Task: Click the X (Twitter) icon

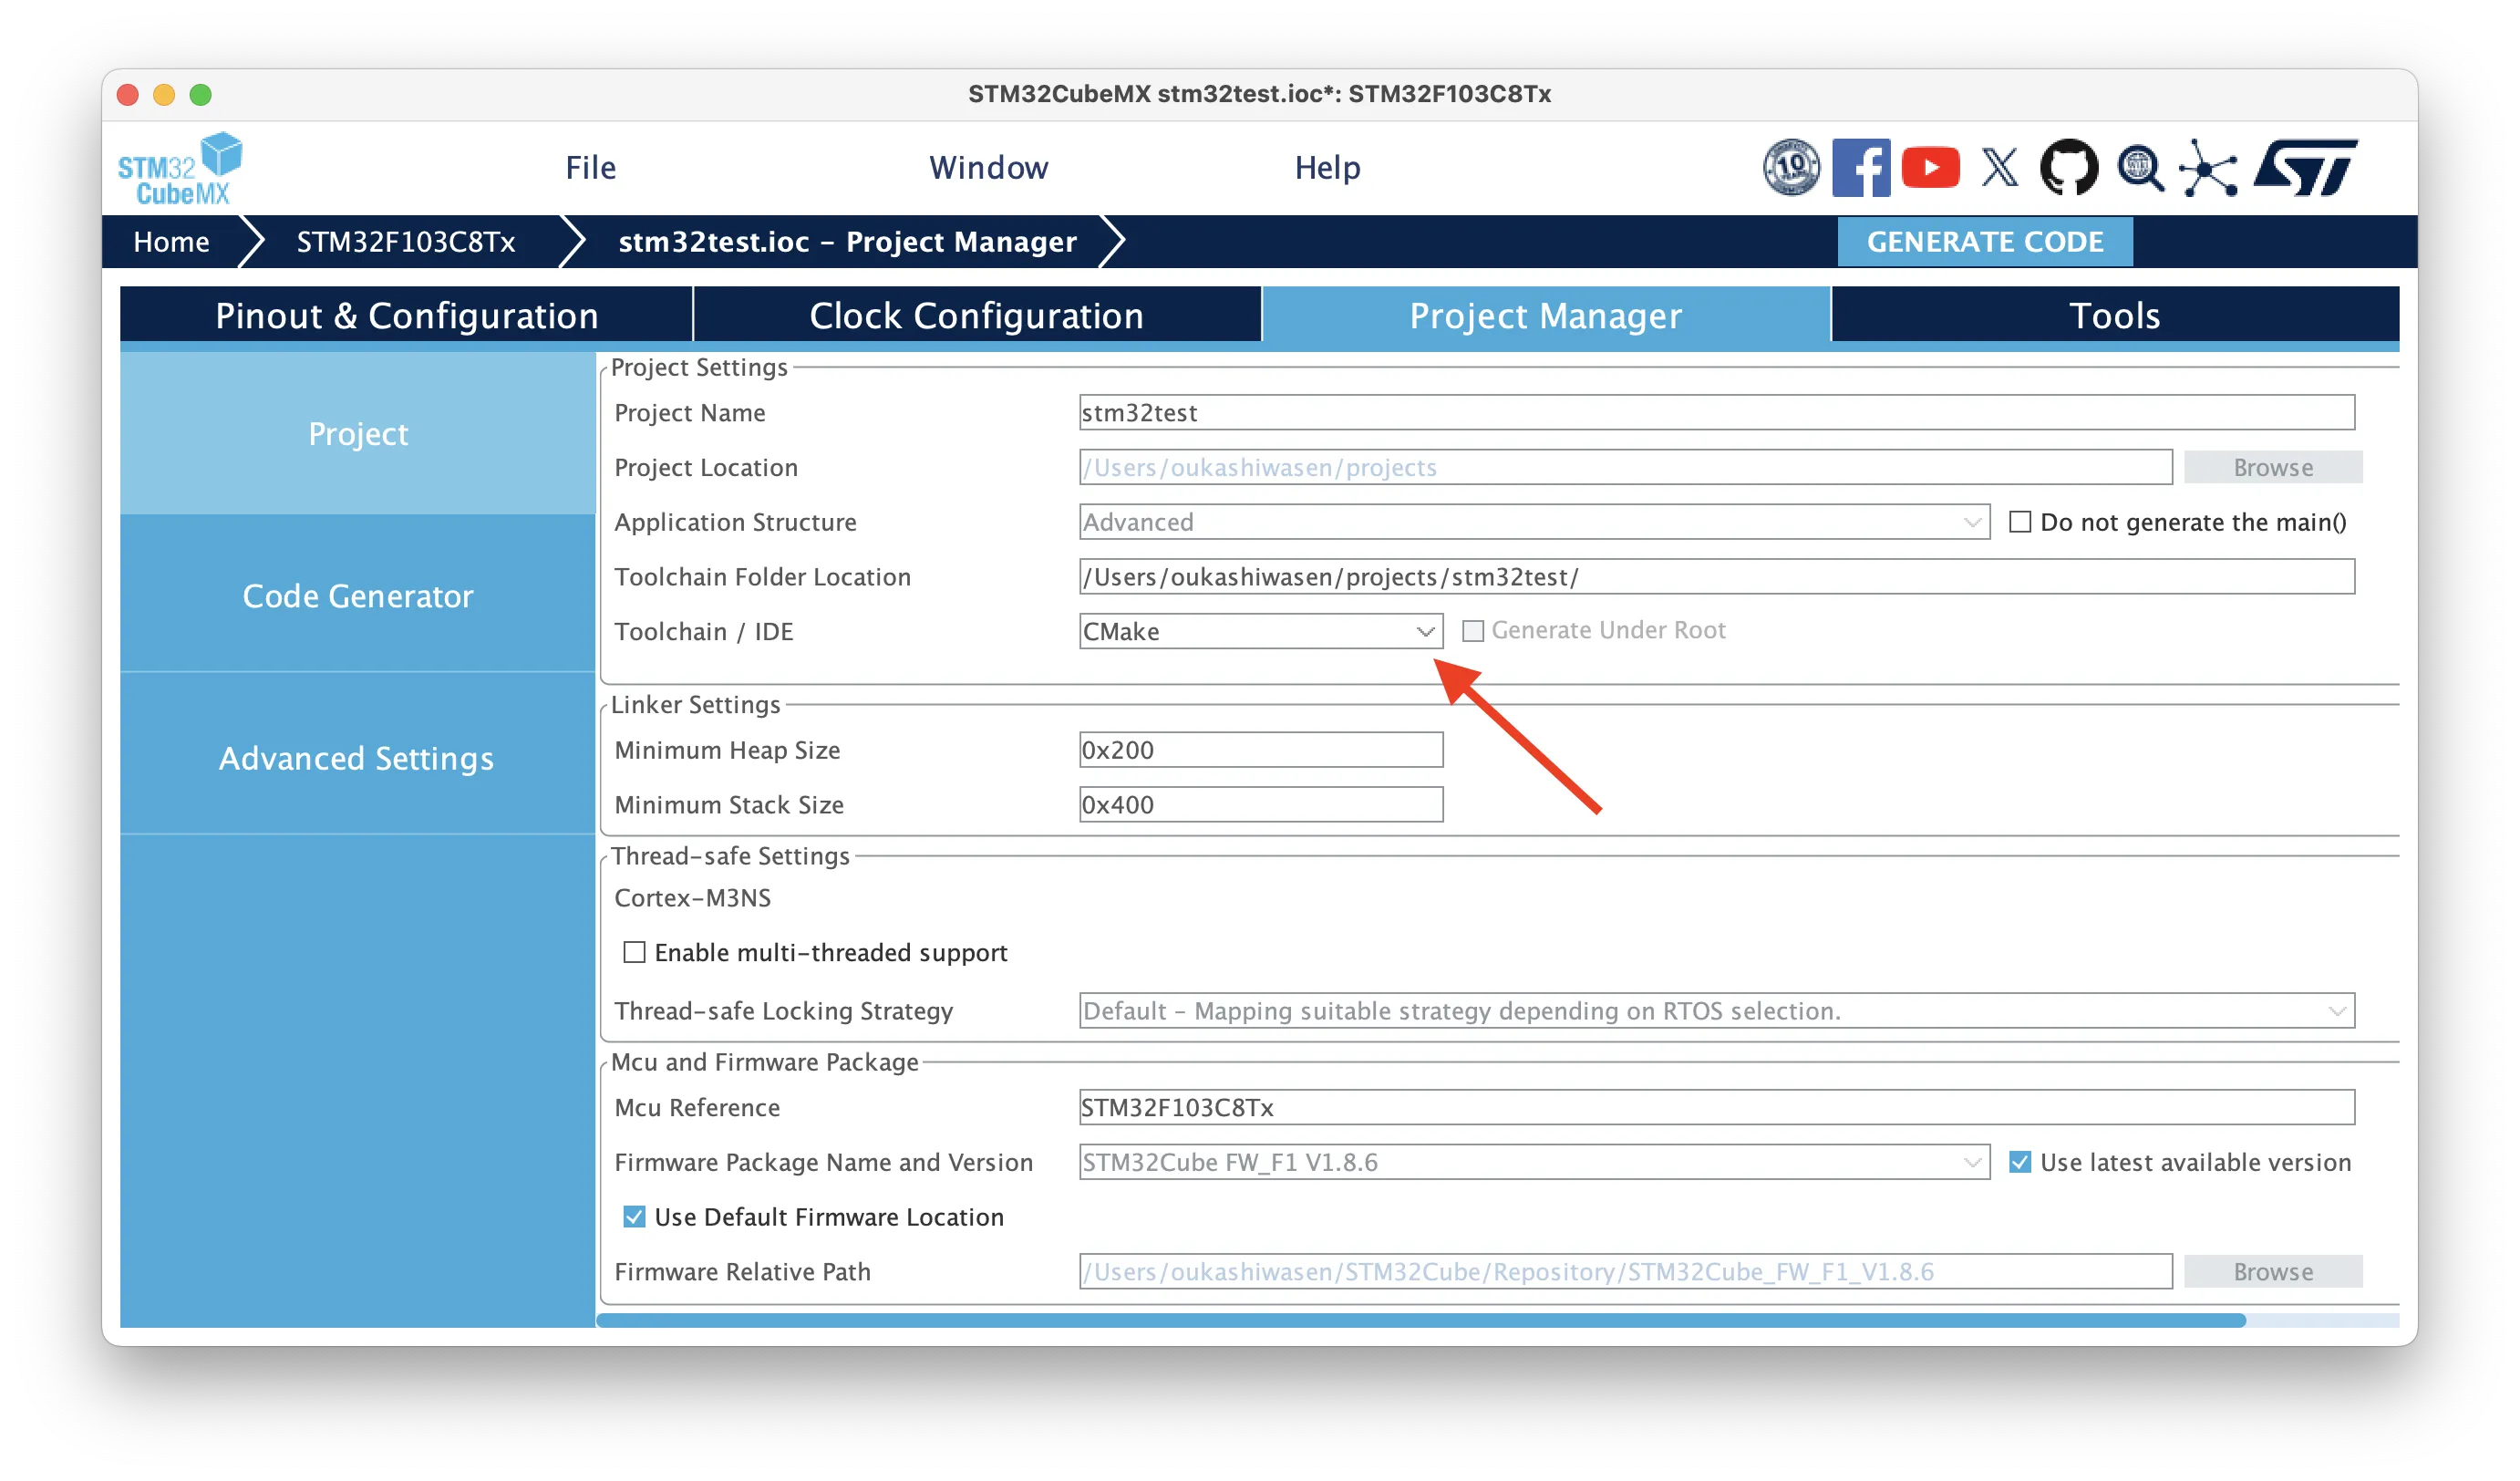Action: [x=2000, y=168]
